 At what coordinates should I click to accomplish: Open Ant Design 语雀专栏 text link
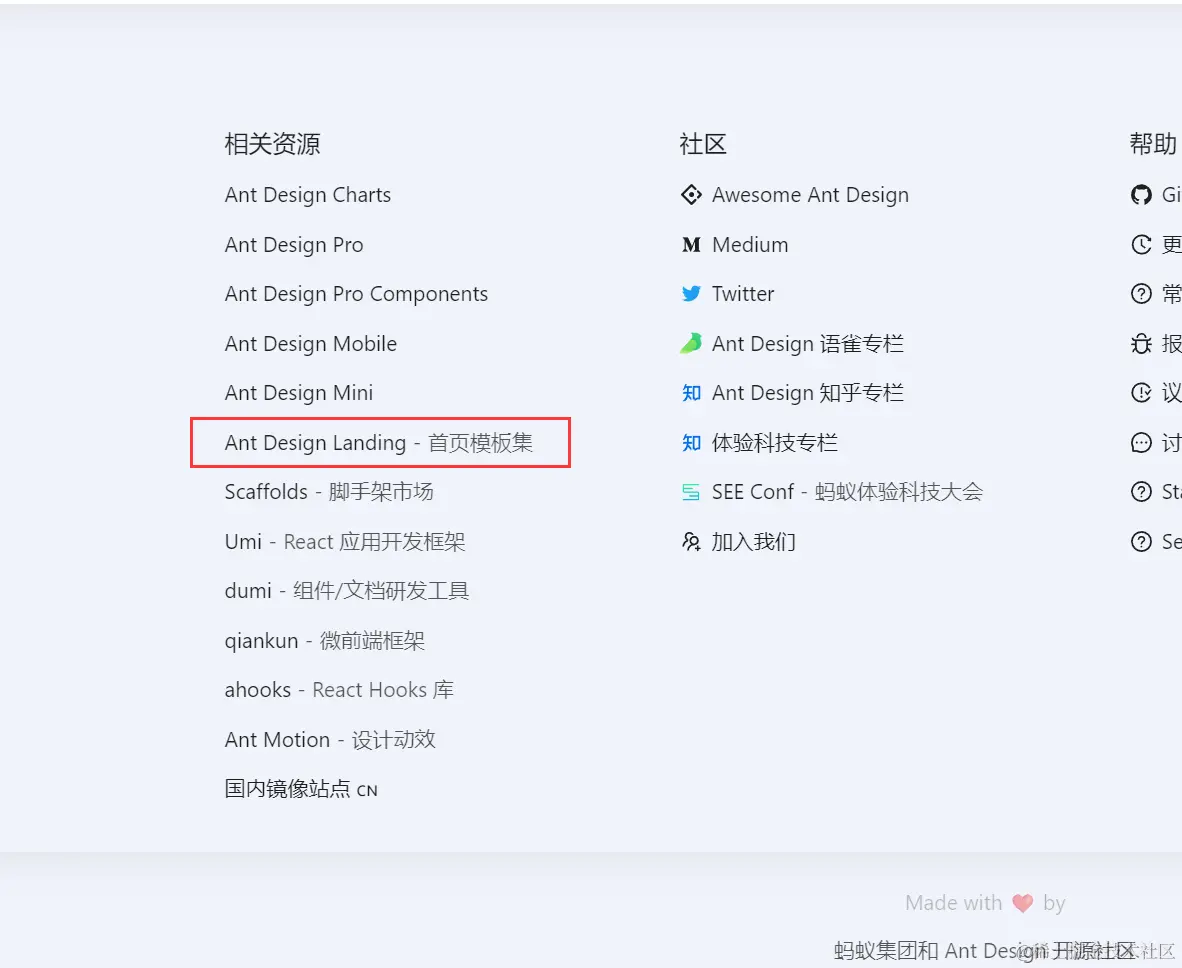[x=808, y=344]
